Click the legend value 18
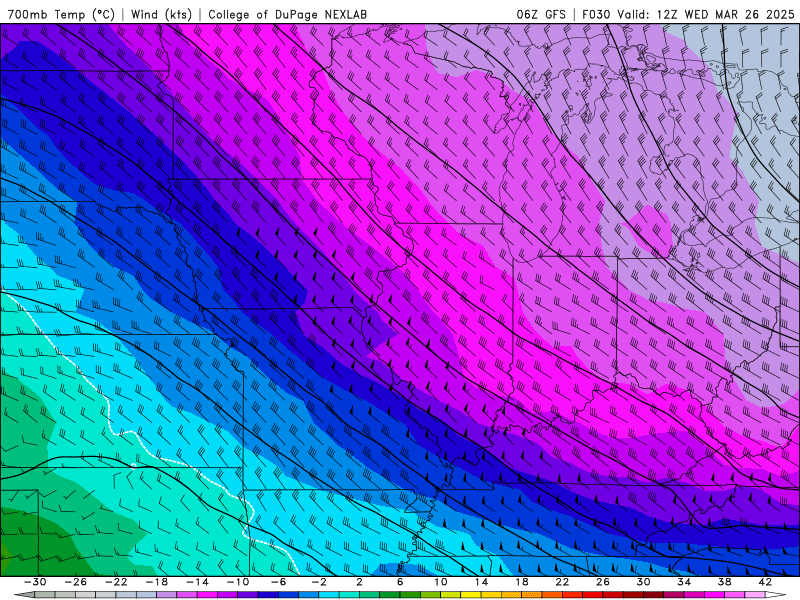800x600 pixels. coord(522,582)
